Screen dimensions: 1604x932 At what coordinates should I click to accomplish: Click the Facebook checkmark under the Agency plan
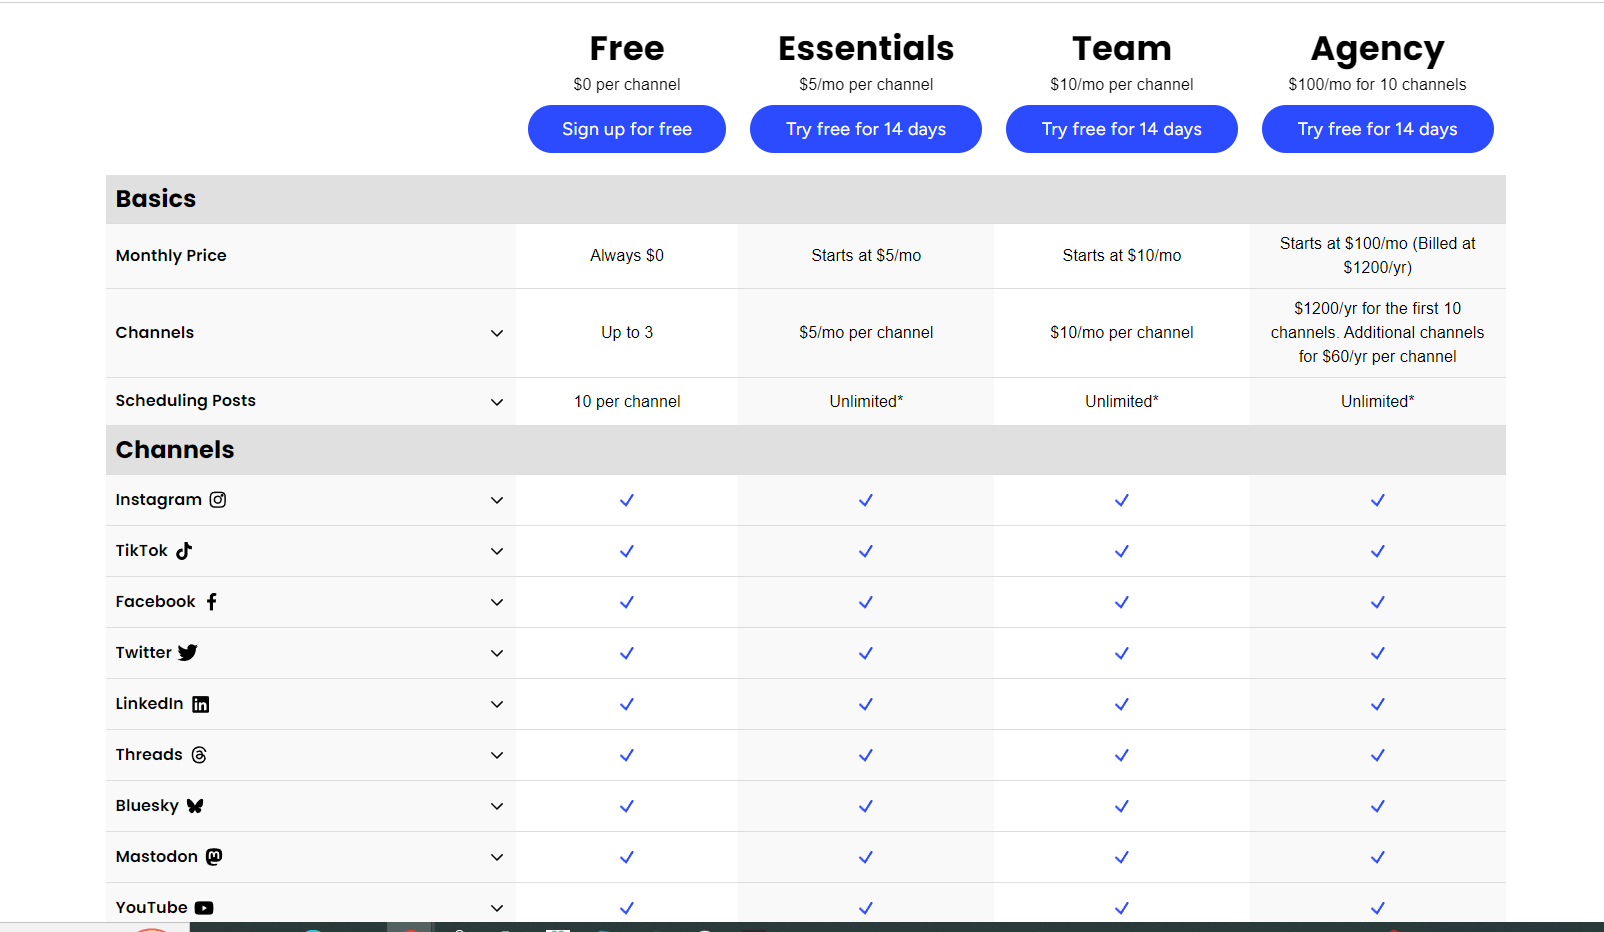[1378, 602]
